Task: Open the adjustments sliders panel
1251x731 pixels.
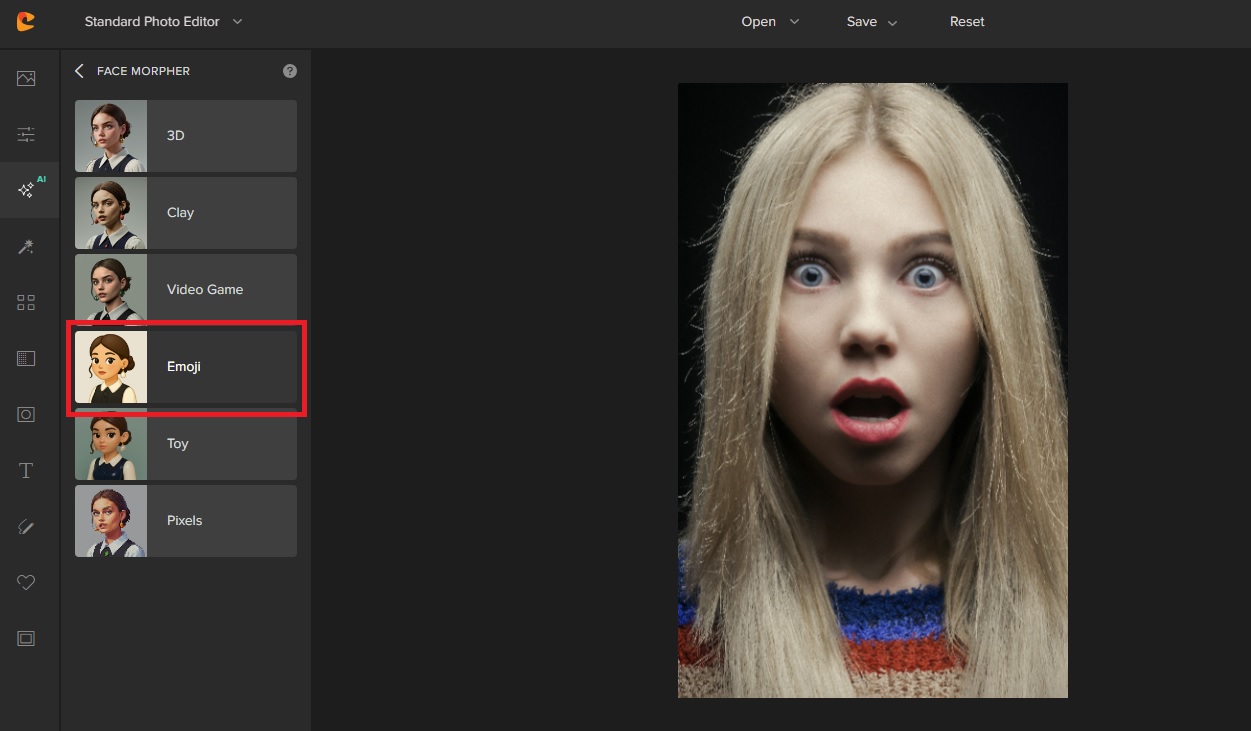Action: [x=26, y=134]
